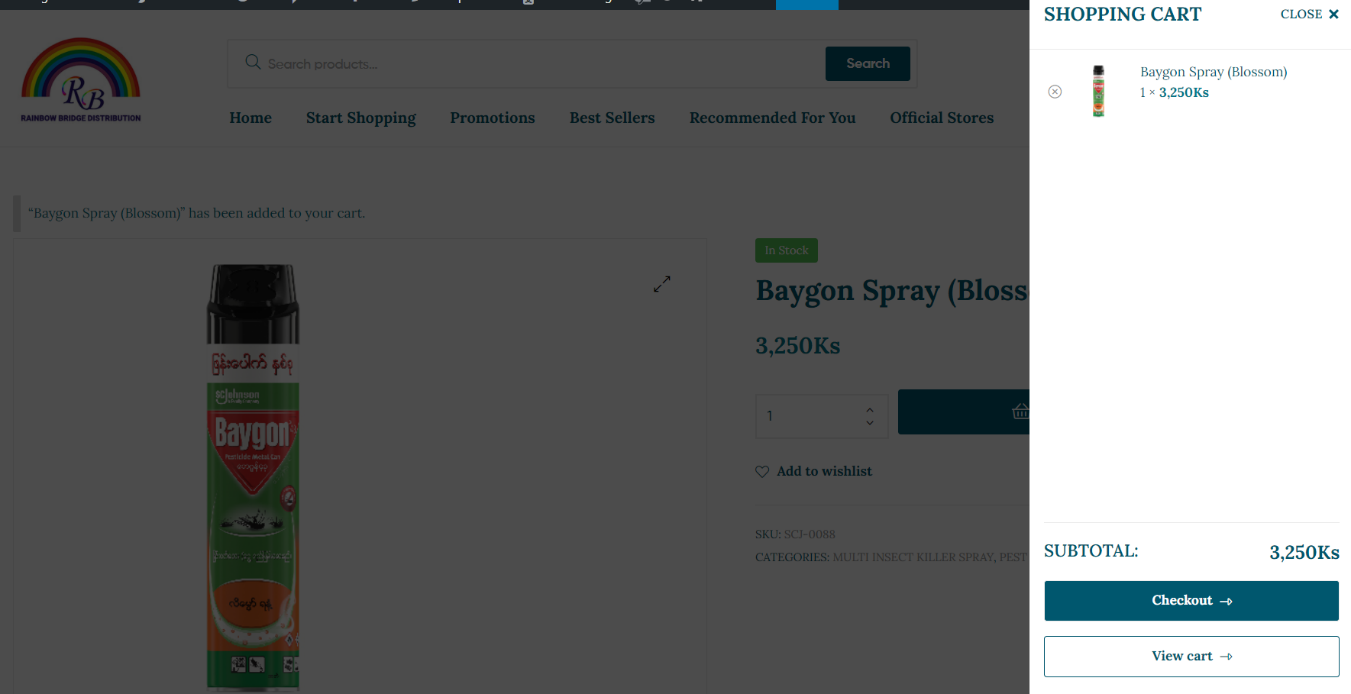Click the SUBTOTAL: label
Image resolution: width=1351 pixels, height=694 pixels.
click(x=1091, y=551)
